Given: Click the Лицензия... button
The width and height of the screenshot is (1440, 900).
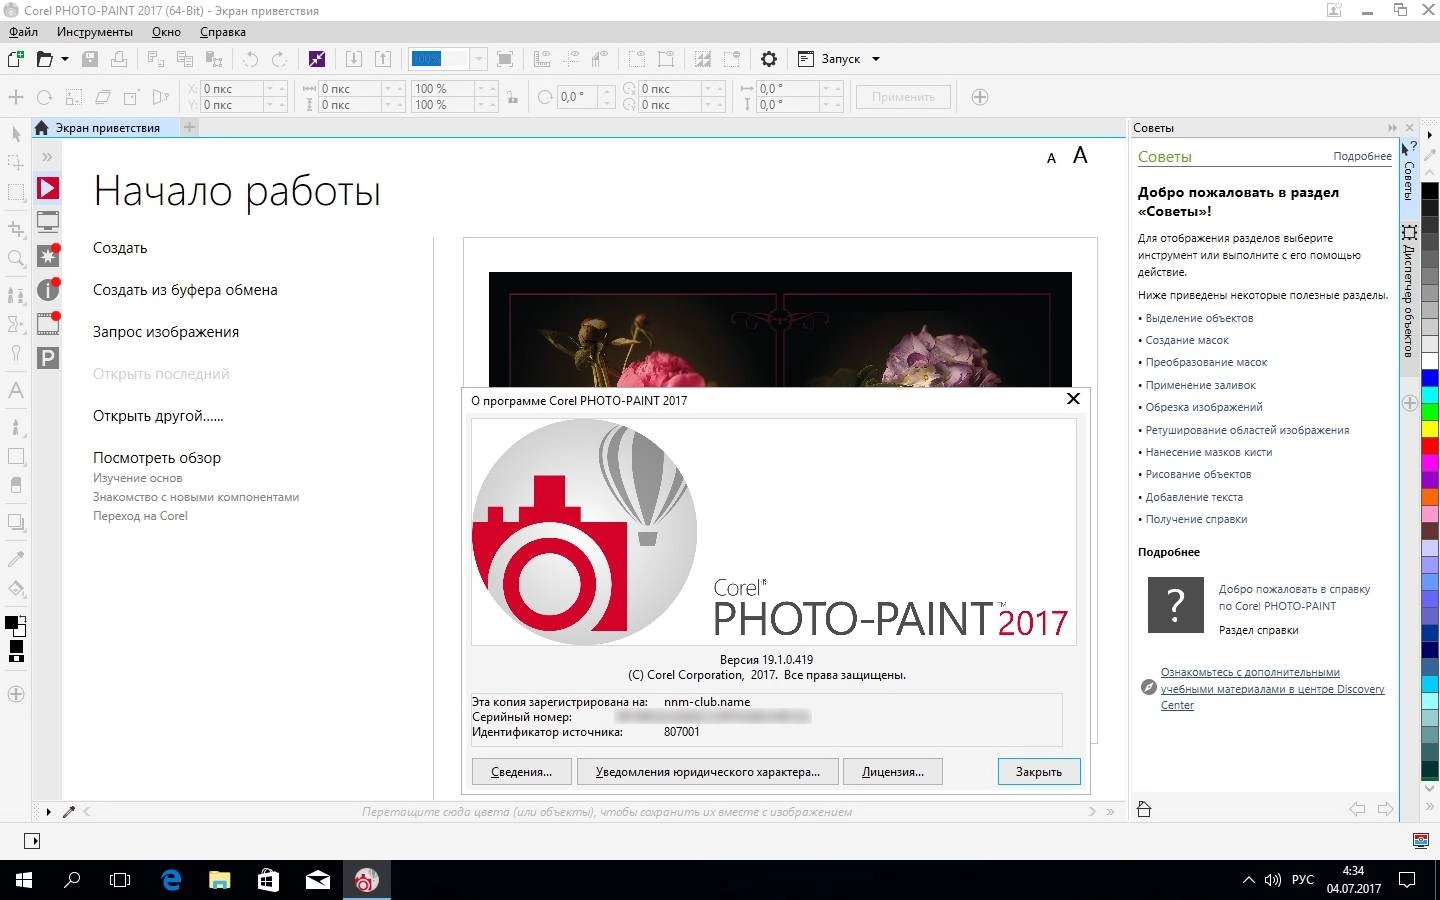Looking at the screenshot, I should pos(893,771).
